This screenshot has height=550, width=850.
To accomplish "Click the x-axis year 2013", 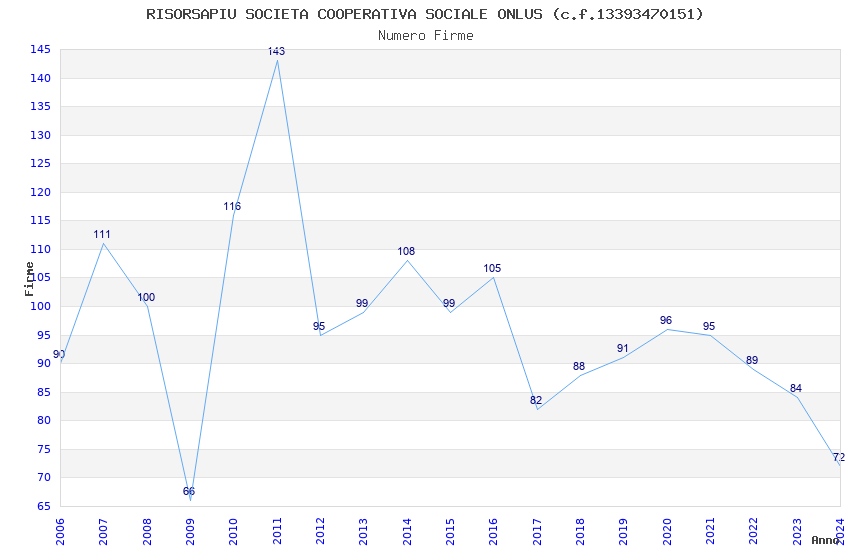I will (x=363, y=532).
